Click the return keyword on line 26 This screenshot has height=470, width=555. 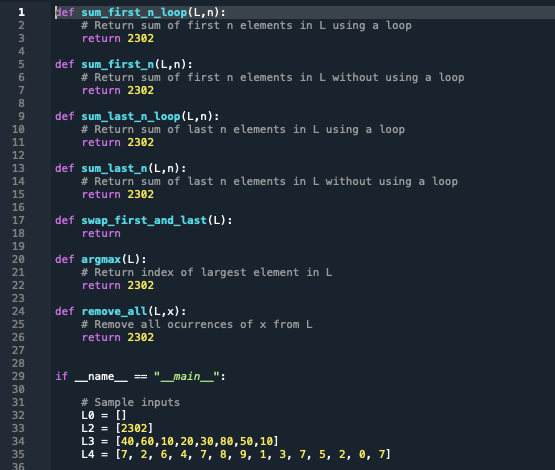(101, 337)
